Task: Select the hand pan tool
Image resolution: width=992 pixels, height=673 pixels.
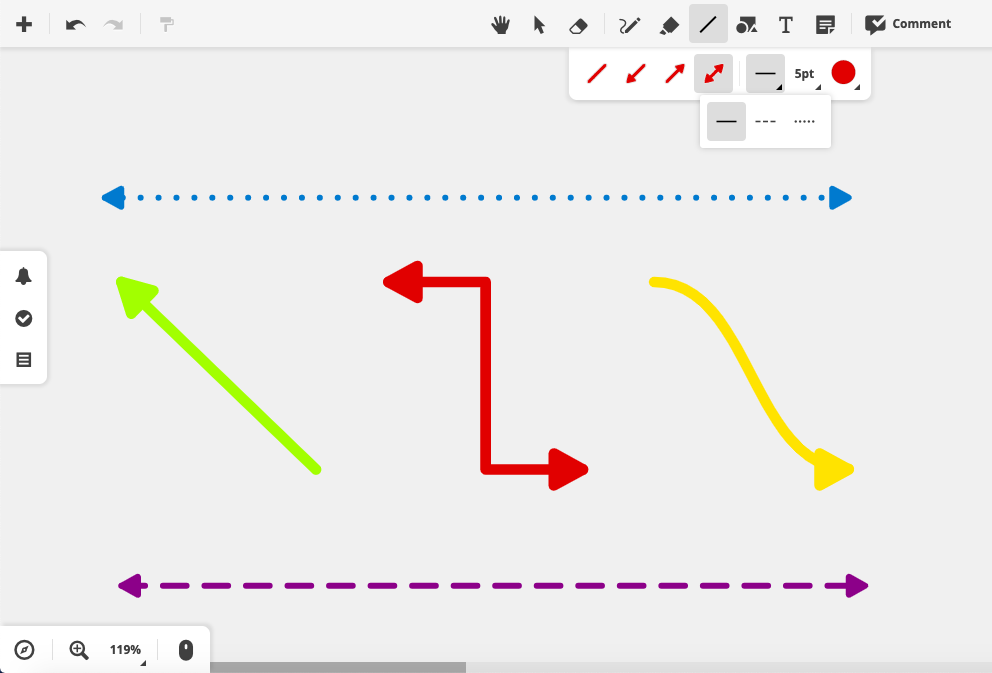Action: click(500, 25)
